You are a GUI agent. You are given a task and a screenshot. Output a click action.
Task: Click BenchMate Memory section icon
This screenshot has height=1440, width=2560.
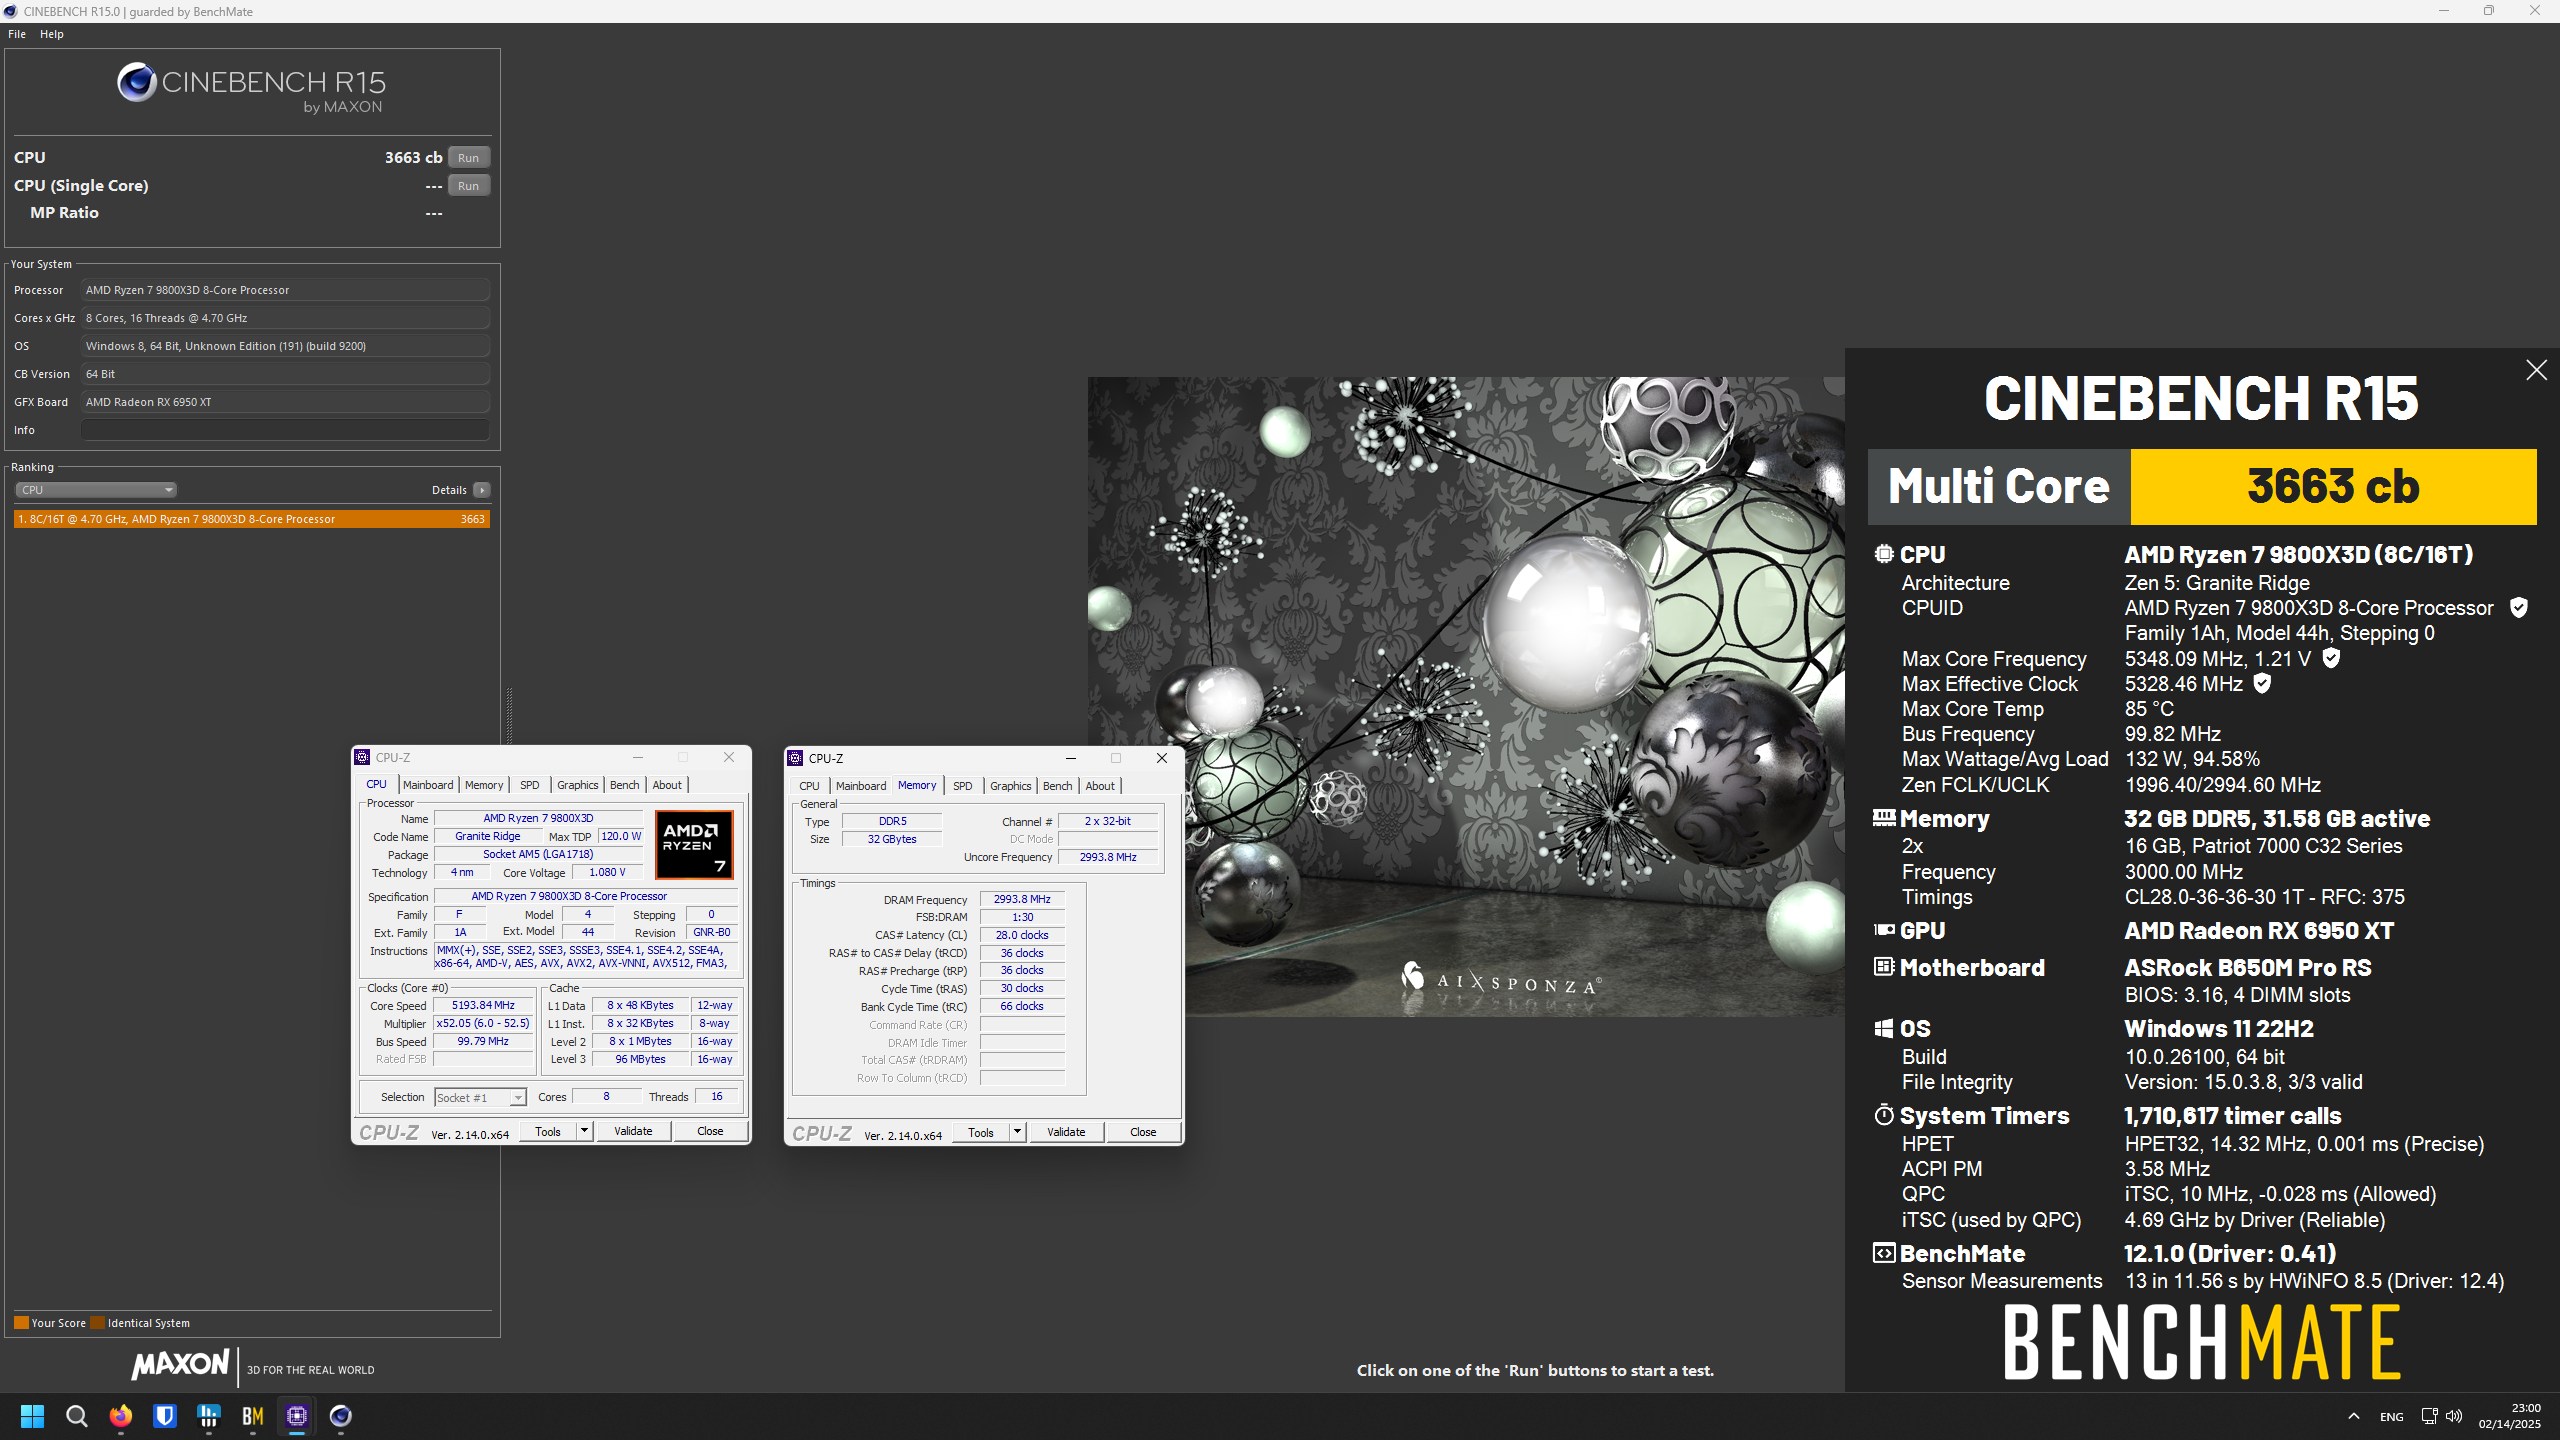(x=1884, y=818)
